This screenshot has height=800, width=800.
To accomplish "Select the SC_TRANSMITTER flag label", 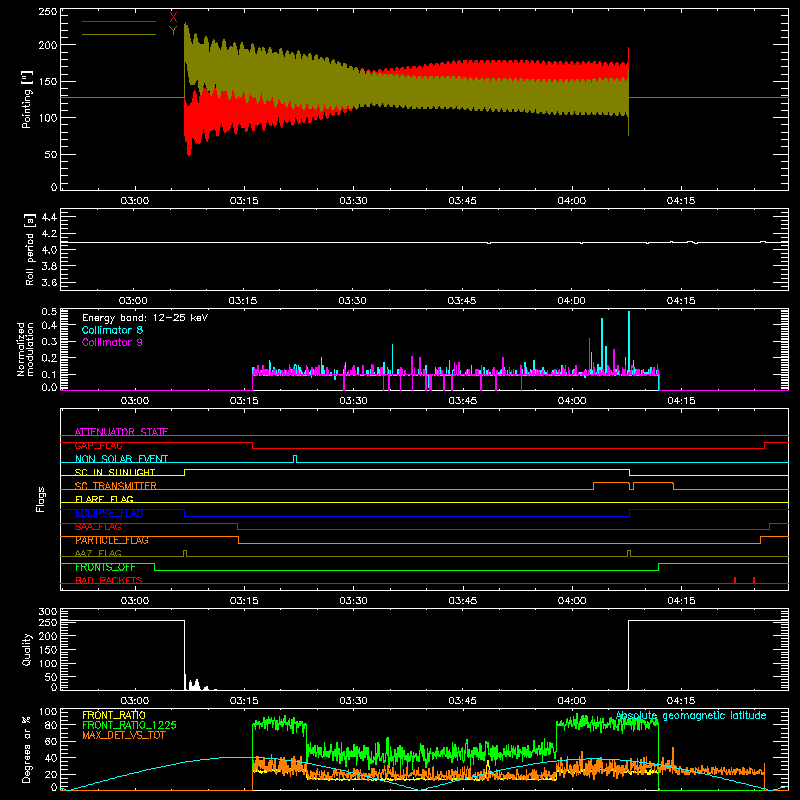I will click(x=116, y=486).
